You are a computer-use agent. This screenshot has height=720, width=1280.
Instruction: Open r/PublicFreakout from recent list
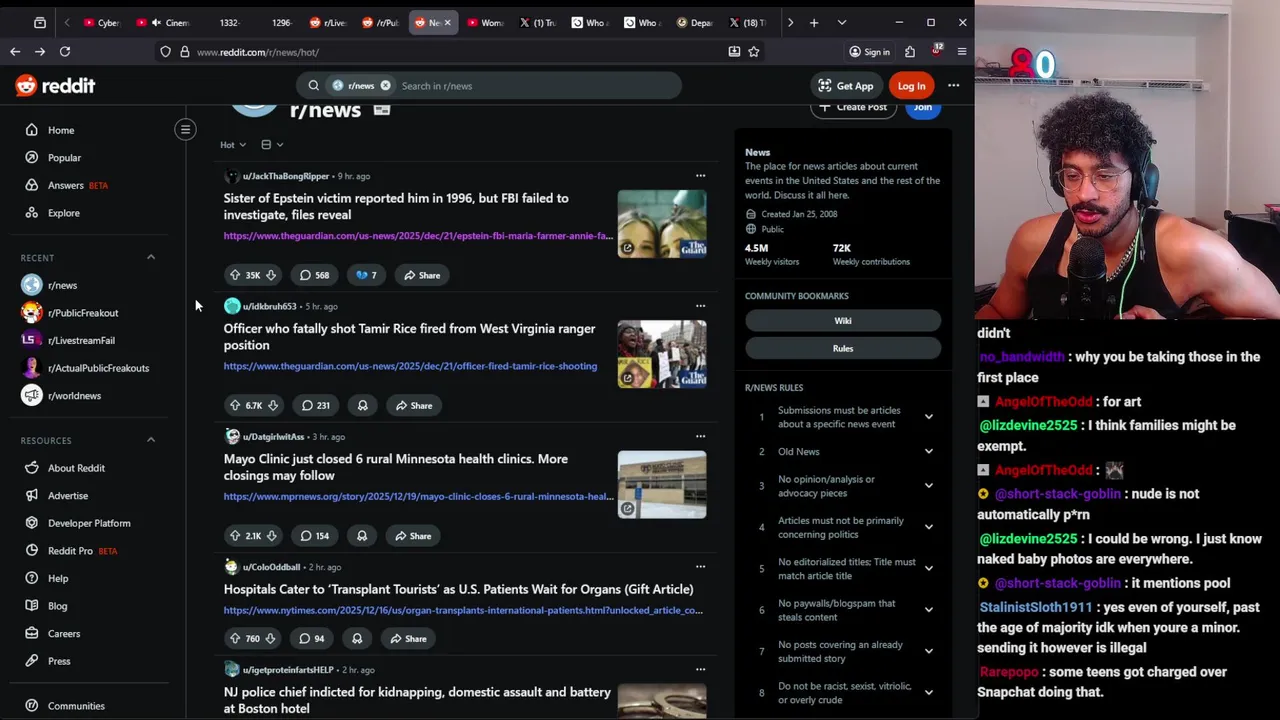[x=83, y=313]
